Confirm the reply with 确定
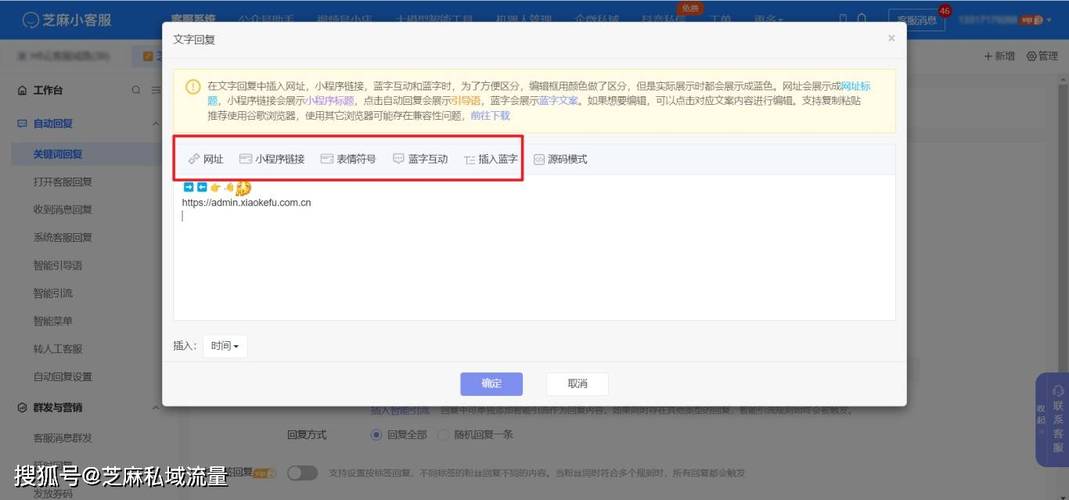This screenshot has height=500, width=1069. [x=492, y=383]
